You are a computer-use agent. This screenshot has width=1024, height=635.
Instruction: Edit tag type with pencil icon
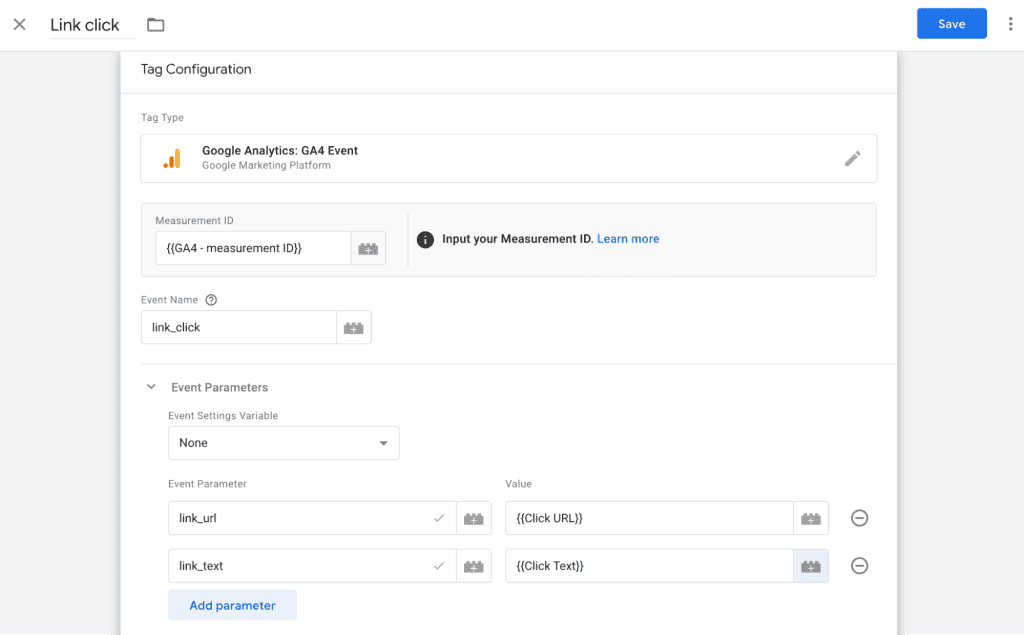click(x=852, y=159)
